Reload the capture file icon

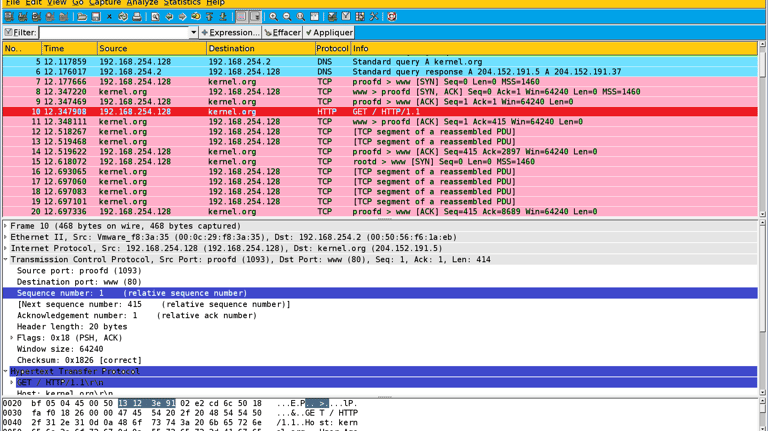[123, 17]
